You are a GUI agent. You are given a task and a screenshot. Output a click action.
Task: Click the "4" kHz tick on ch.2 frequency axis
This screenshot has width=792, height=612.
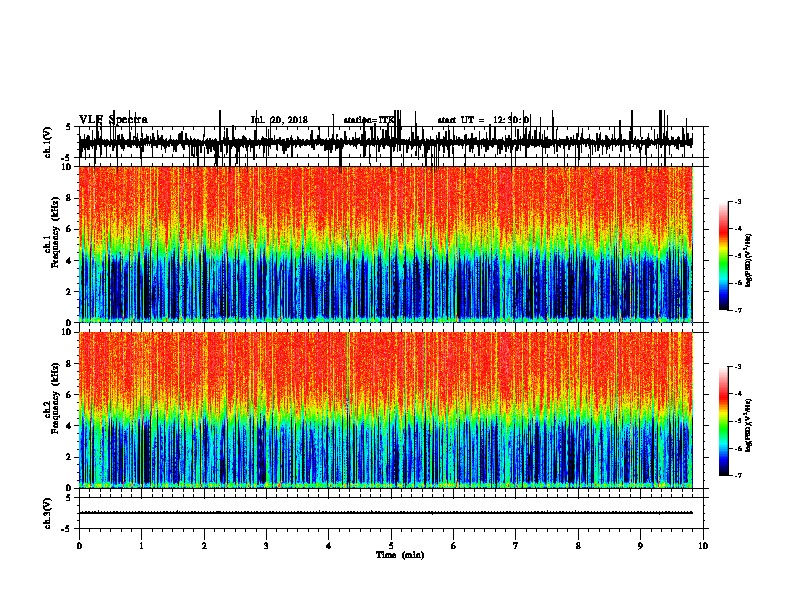(70, 426)
